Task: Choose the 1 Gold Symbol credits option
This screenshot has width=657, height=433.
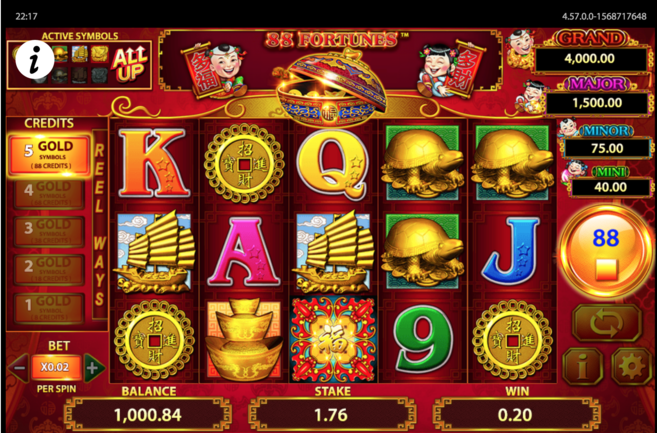Action: [49, 308]
